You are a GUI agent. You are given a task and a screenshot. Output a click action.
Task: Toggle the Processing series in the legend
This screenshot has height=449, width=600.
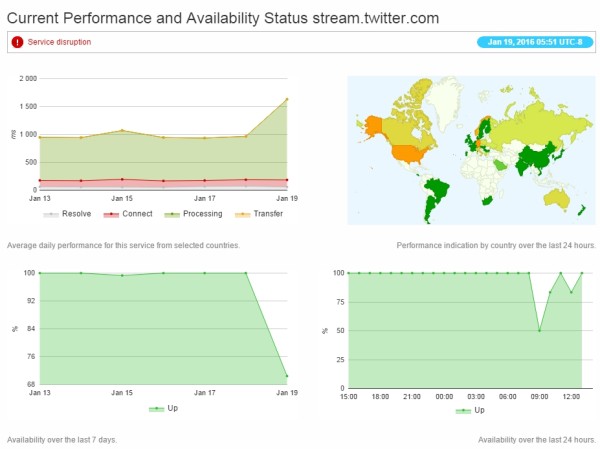(196, 214)
